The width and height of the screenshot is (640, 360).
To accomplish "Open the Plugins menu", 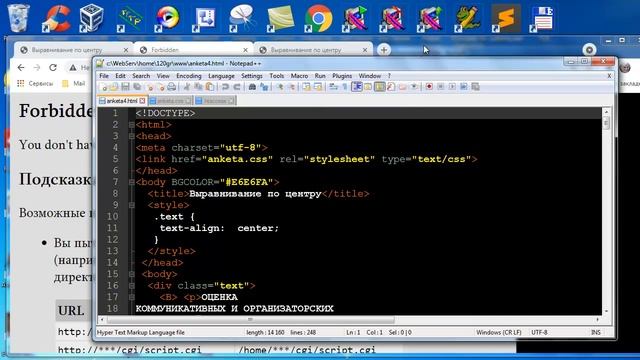I will tap(342, 76).
